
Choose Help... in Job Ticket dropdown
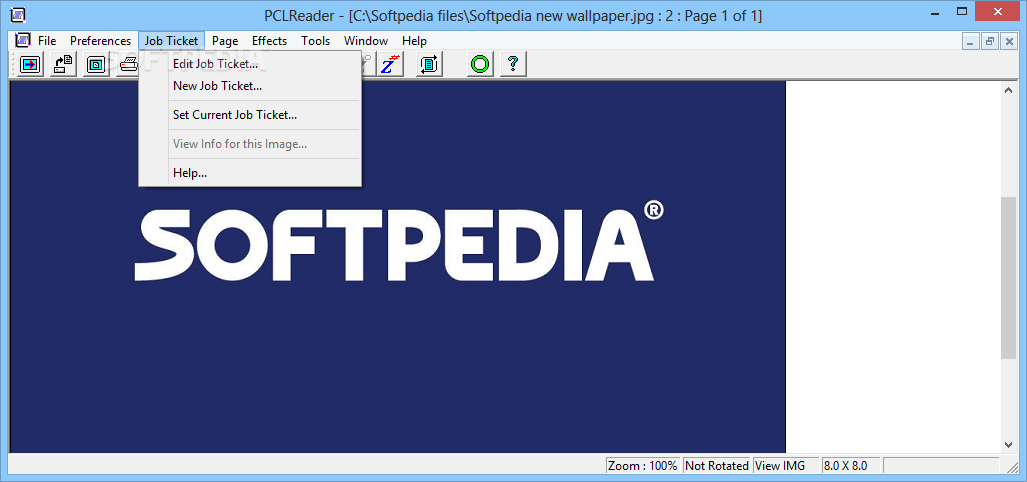[x=250, y=173]
